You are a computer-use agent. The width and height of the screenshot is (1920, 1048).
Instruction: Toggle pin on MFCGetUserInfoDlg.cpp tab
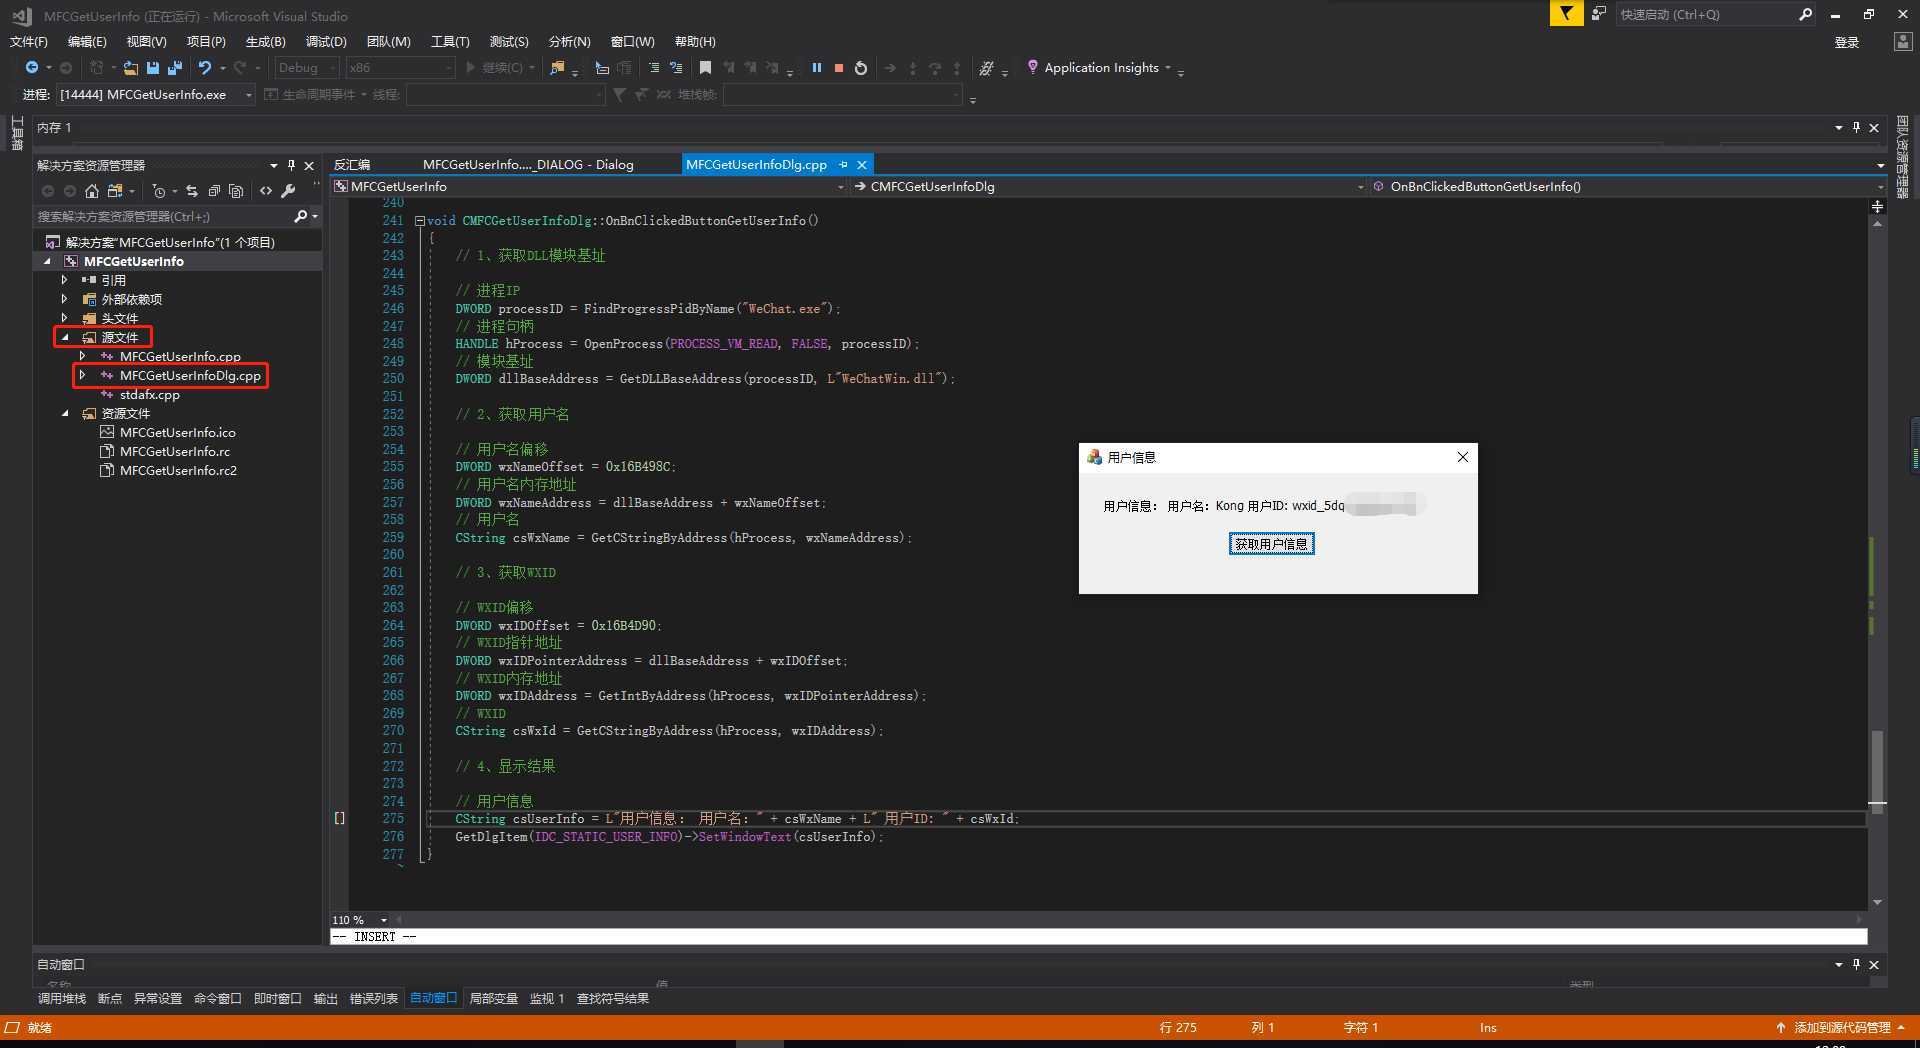pos(843,164)
